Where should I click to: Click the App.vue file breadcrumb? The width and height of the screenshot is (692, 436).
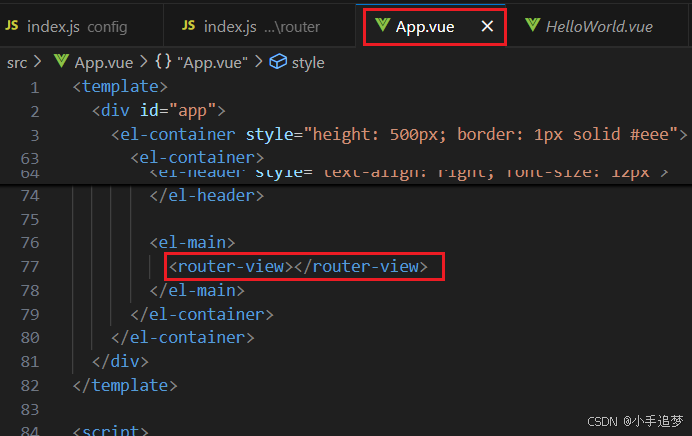click(x=104, y=63)
